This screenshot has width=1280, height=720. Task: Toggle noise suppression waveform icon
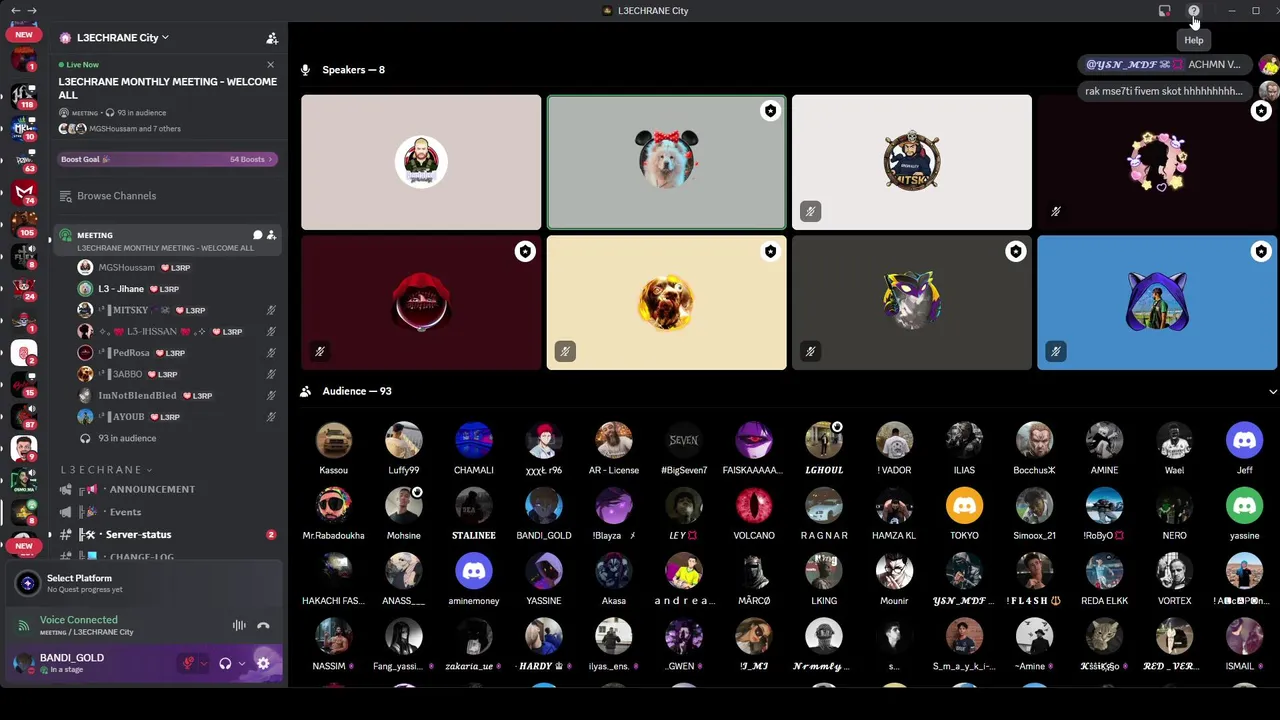[x=239, y=626]
